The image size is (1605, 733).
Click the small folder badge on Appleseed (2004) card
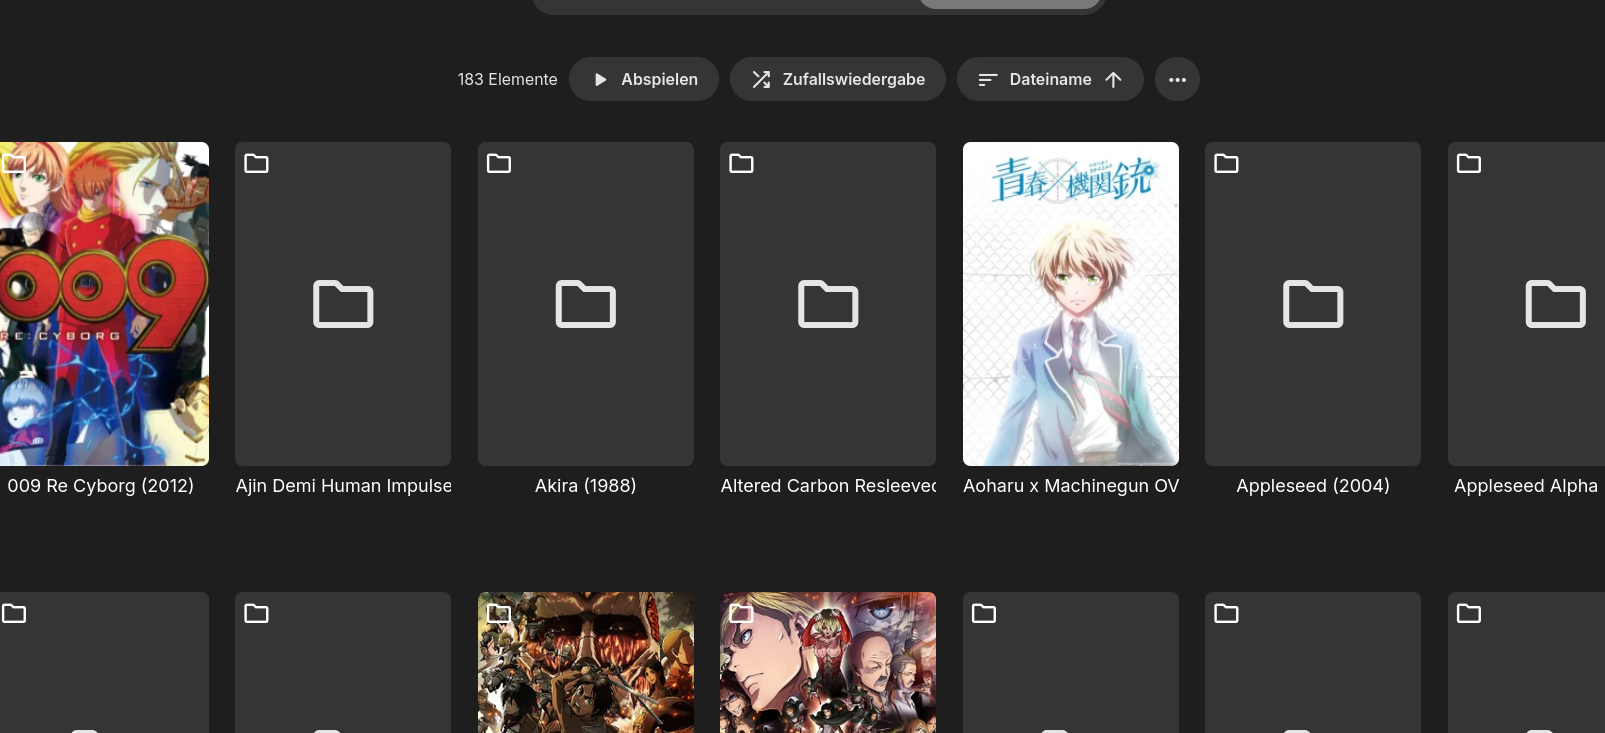pos(1227,163)
